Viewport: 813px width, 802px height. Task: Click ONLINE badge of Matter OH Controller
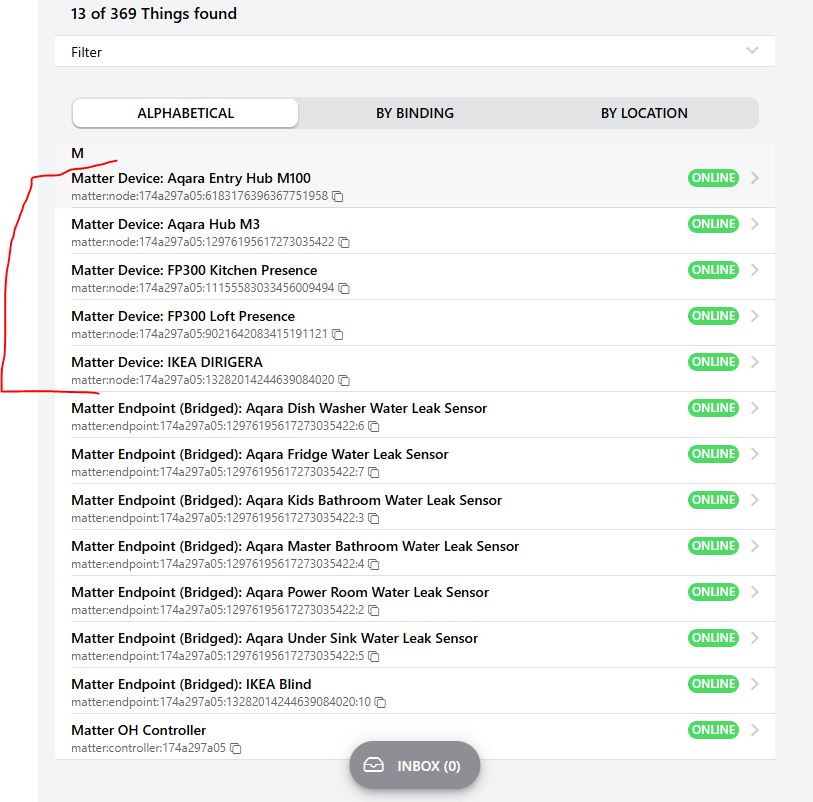click(713, 730)
